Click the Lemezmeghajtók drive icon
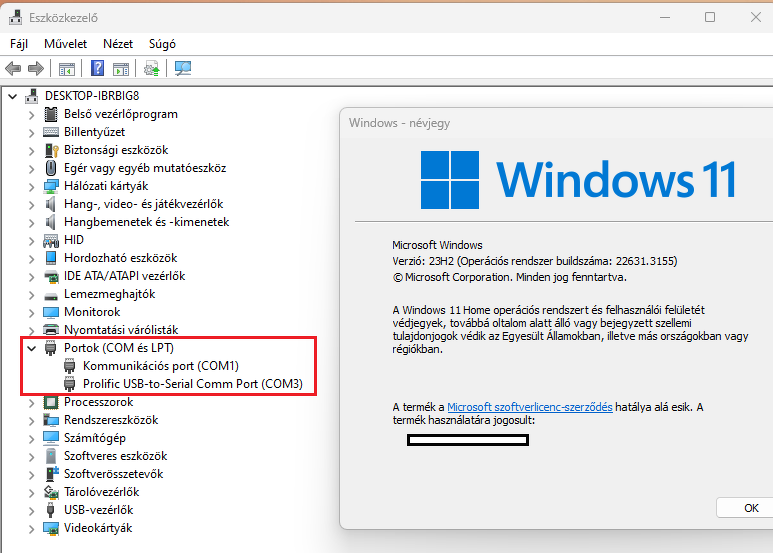The height and width of the screenshot is (553, 773). point(50,295)
